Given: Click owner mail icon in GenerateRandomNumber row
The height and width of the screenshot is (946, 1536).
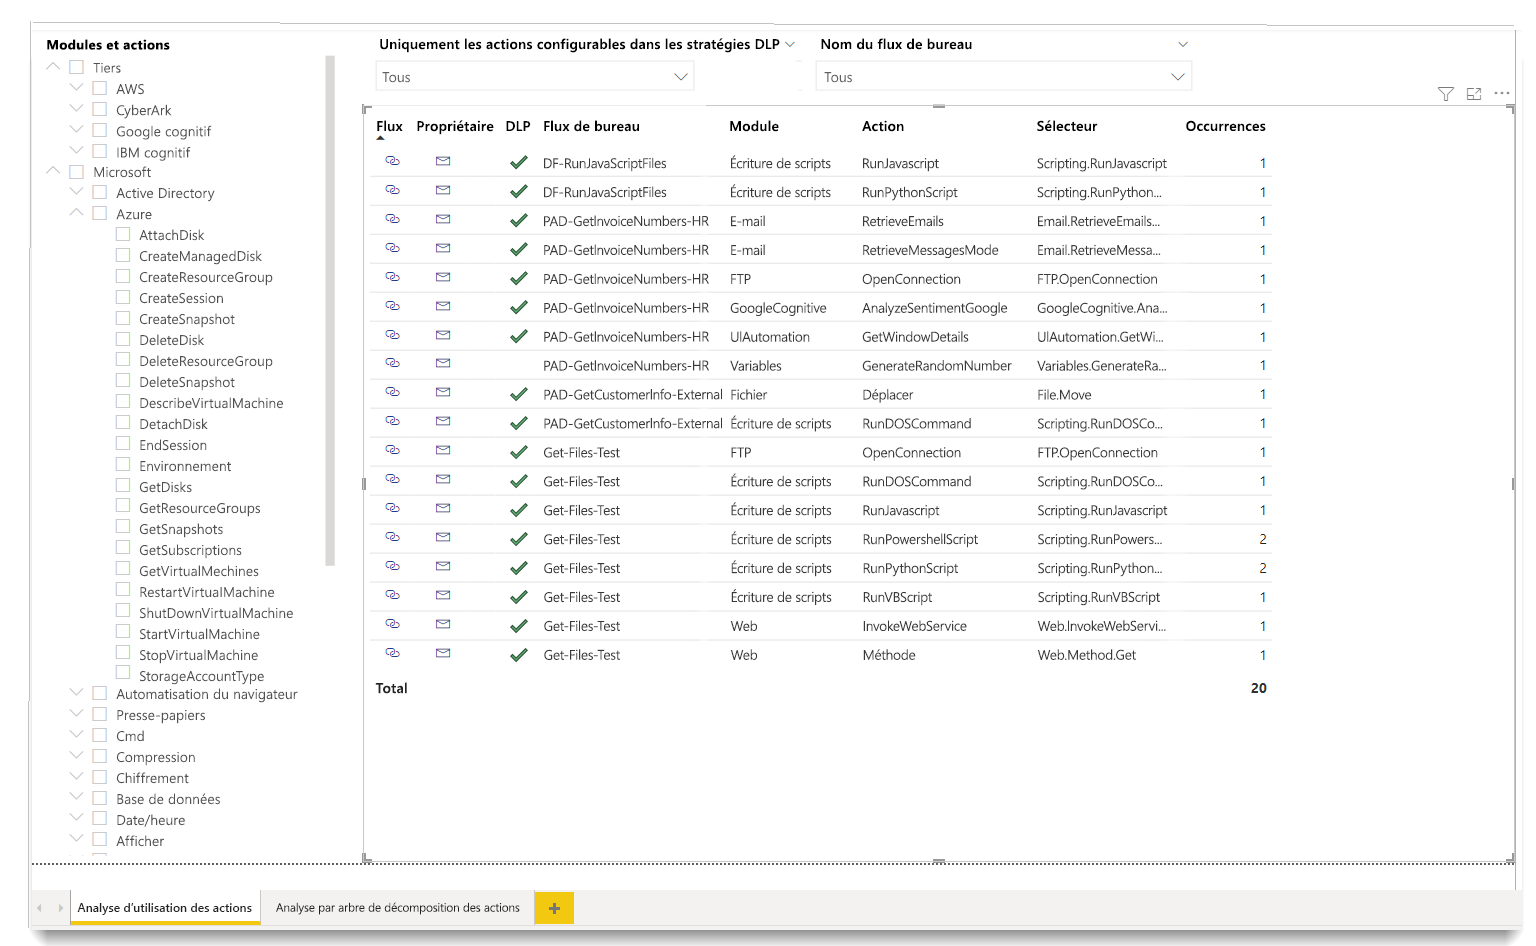Looking at the screenshot, I should pos(443,363).
